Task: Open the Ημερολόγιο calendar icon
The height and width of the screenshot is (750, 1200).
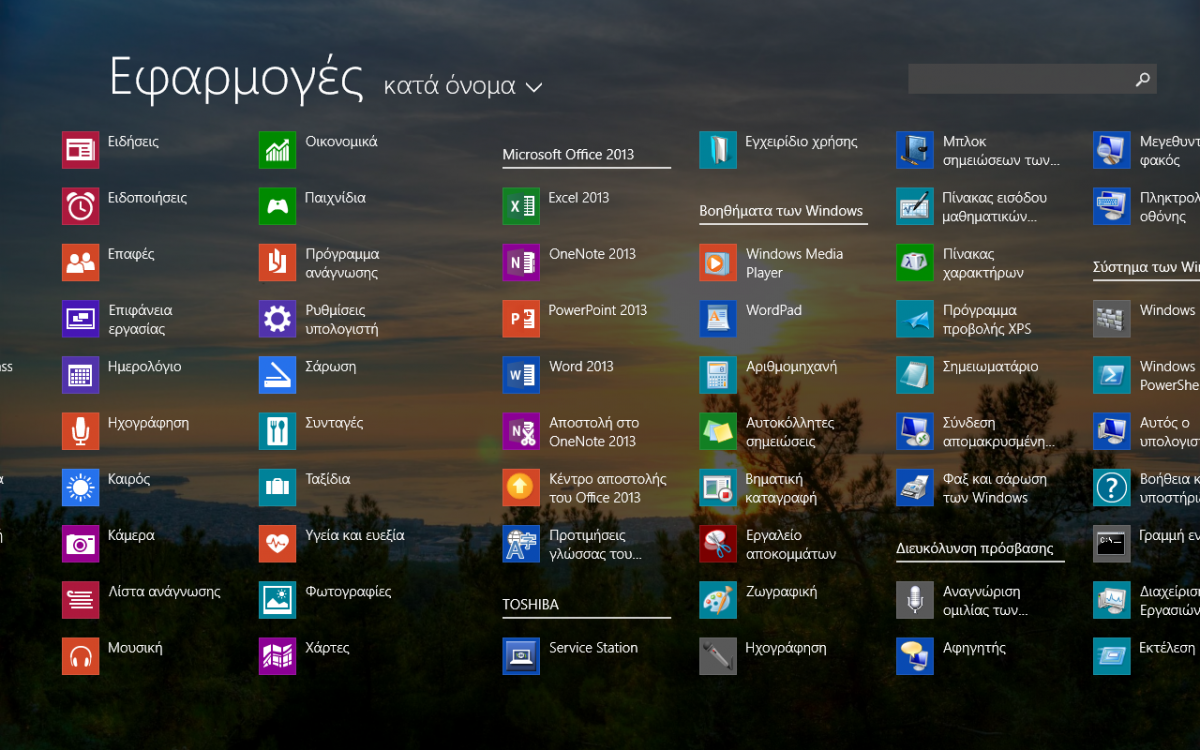Action: [x=80, y=375]
